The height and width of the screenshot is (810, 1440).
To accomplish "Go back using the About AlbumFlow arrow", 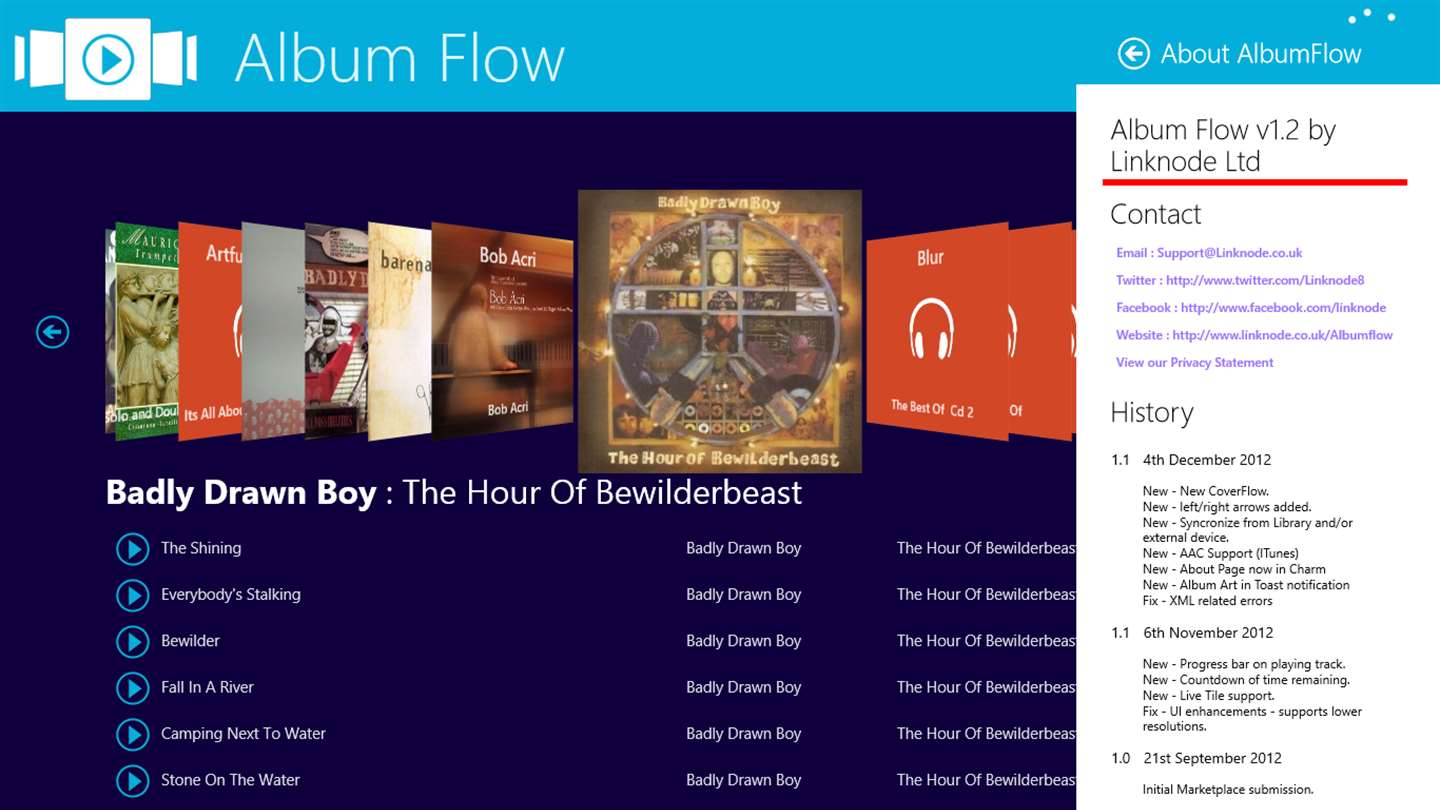I will [x=1133, y=53].
